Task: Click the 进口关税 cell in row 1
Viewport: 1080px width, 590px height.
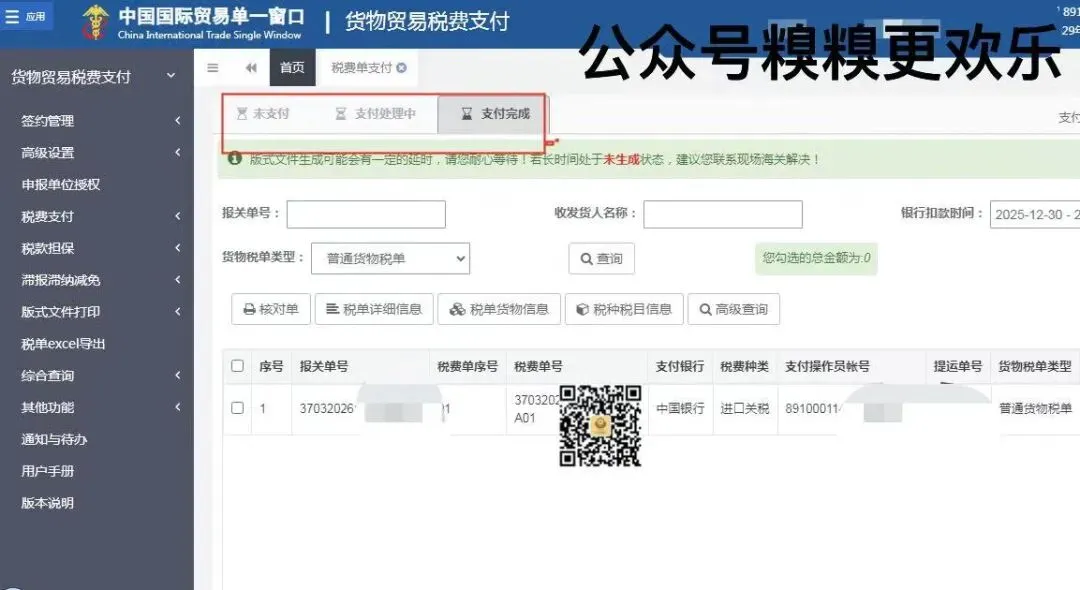Action: point(745,408)
